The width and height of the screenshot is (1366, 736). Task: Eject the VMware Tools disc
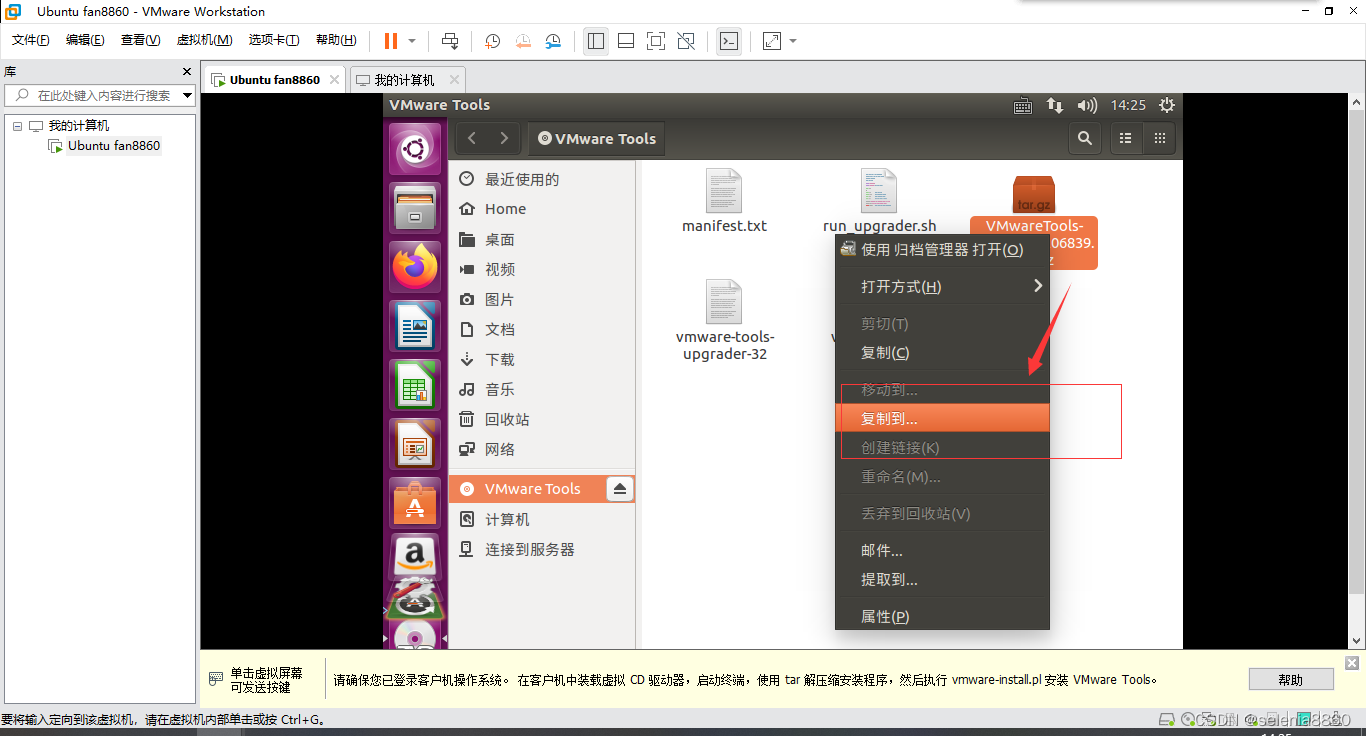pos(620,489)
